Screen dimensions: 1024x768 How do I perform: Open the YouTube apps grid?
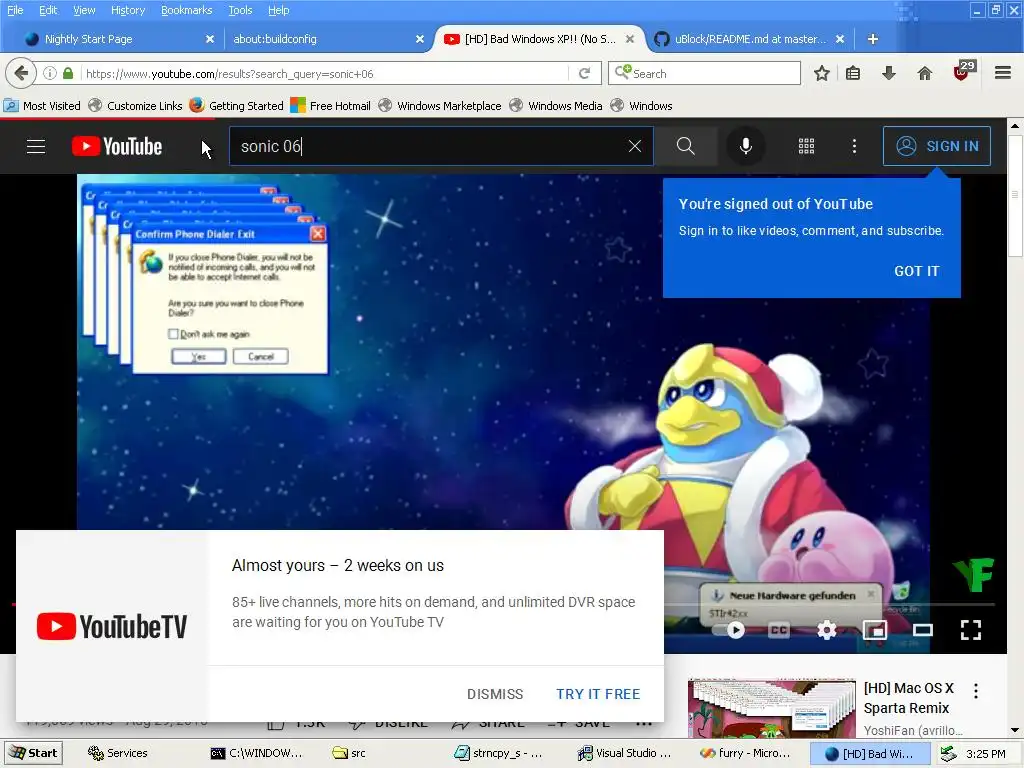point(807,146)
